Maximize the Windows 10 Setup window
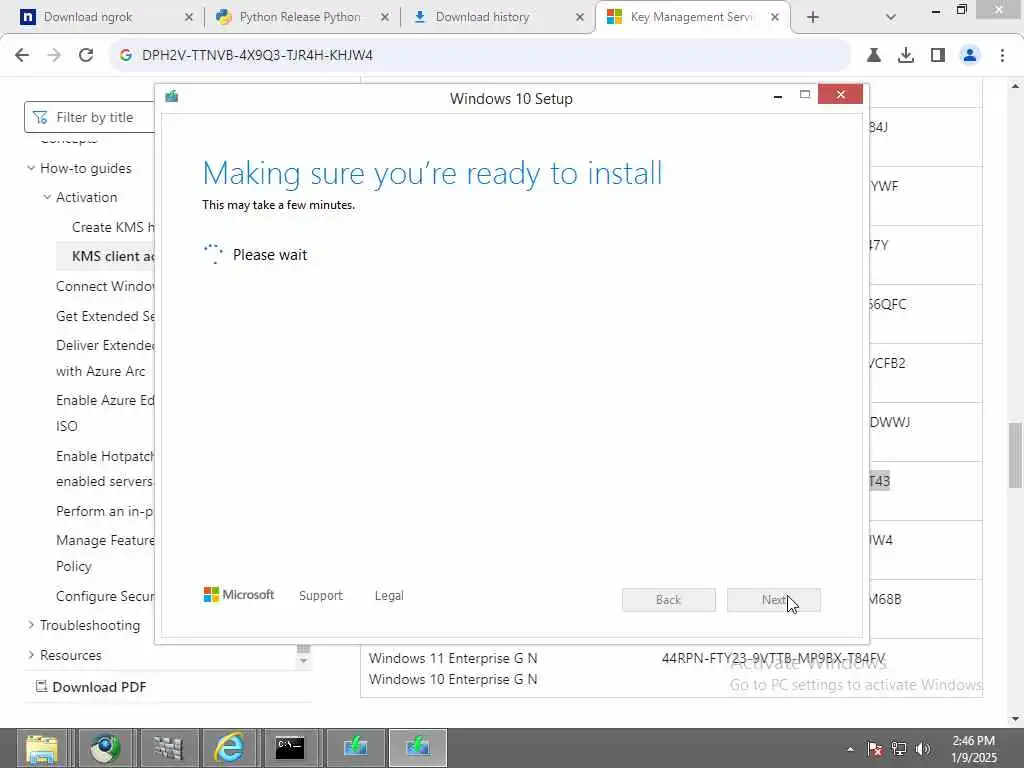 point(805,95)
